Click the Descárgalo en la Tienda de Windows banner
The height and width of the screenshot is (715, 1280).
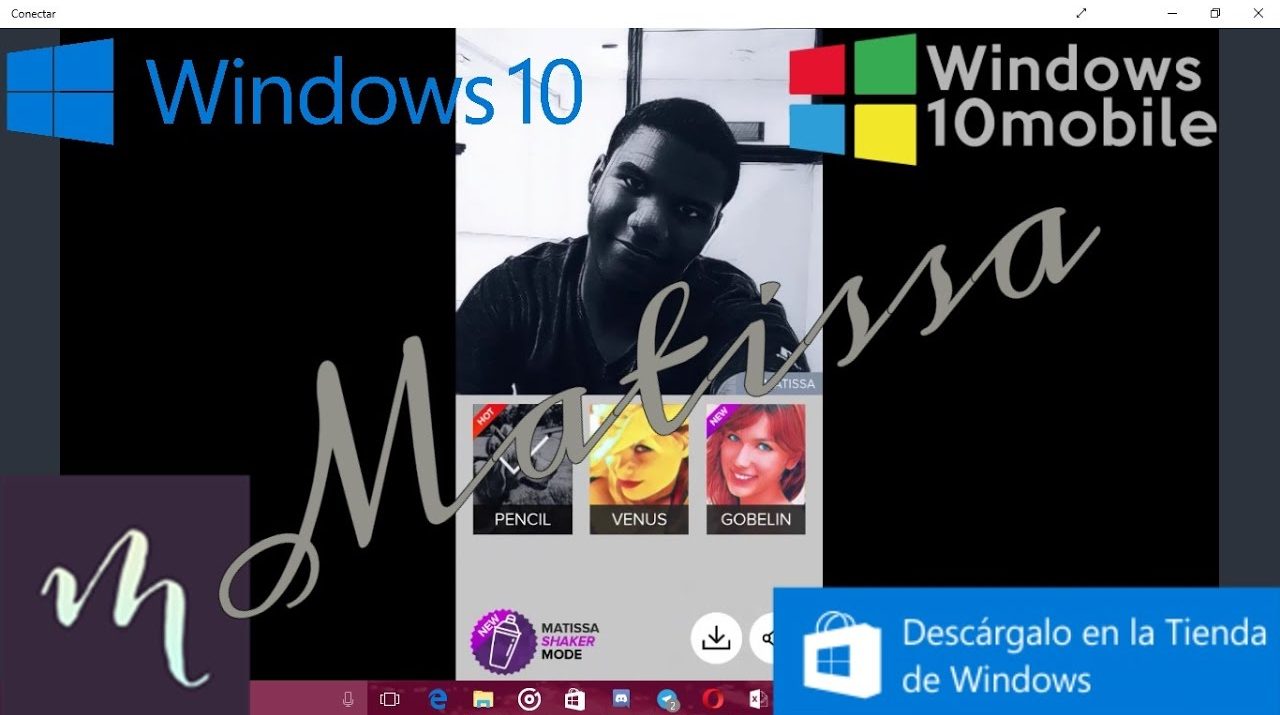[x=1026, y=651]
